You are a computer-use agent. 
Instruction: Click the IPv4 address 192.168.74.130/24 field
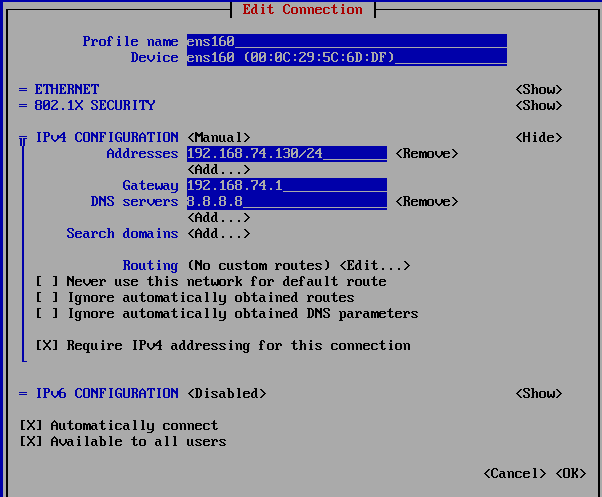pyautogui.click(x=286, y=154)
